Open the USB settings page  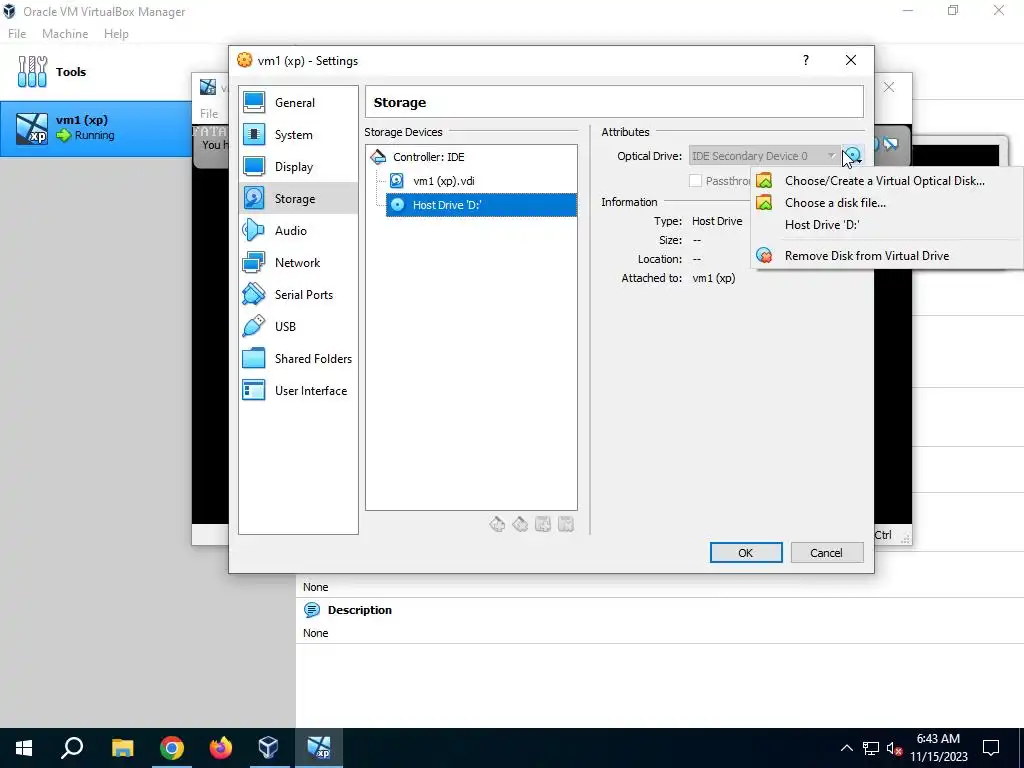[x=298, y=327]
